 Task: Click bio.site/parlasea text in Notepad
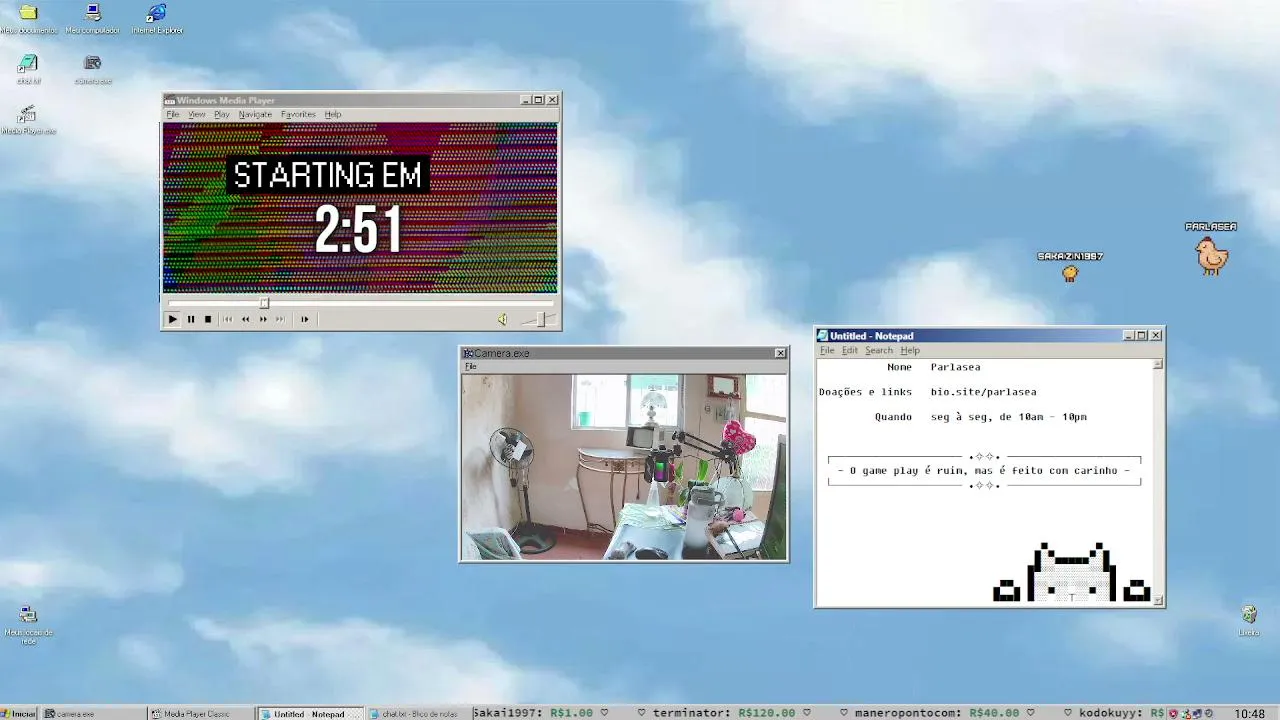pyautogui.click(x=983, y=392)
